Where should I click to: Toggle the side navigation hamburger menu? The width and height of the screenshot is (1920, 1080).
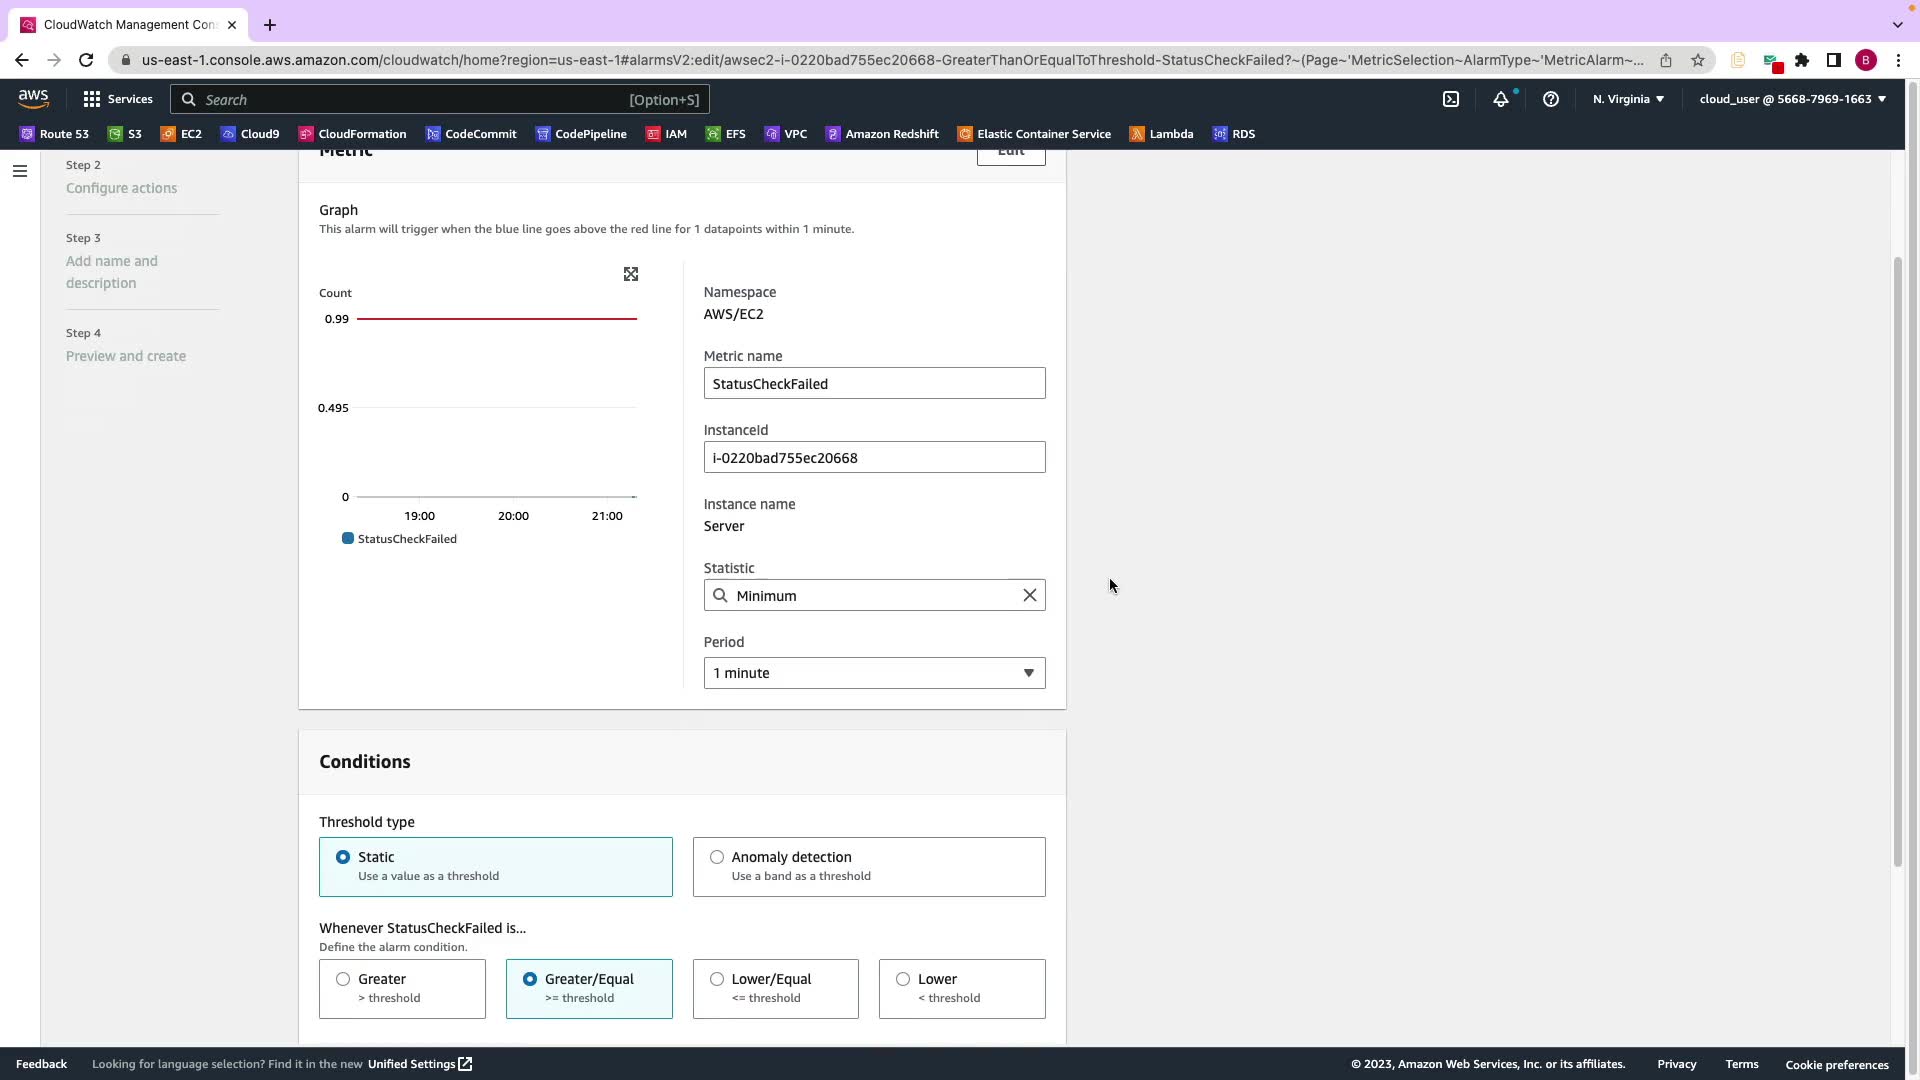19,171
